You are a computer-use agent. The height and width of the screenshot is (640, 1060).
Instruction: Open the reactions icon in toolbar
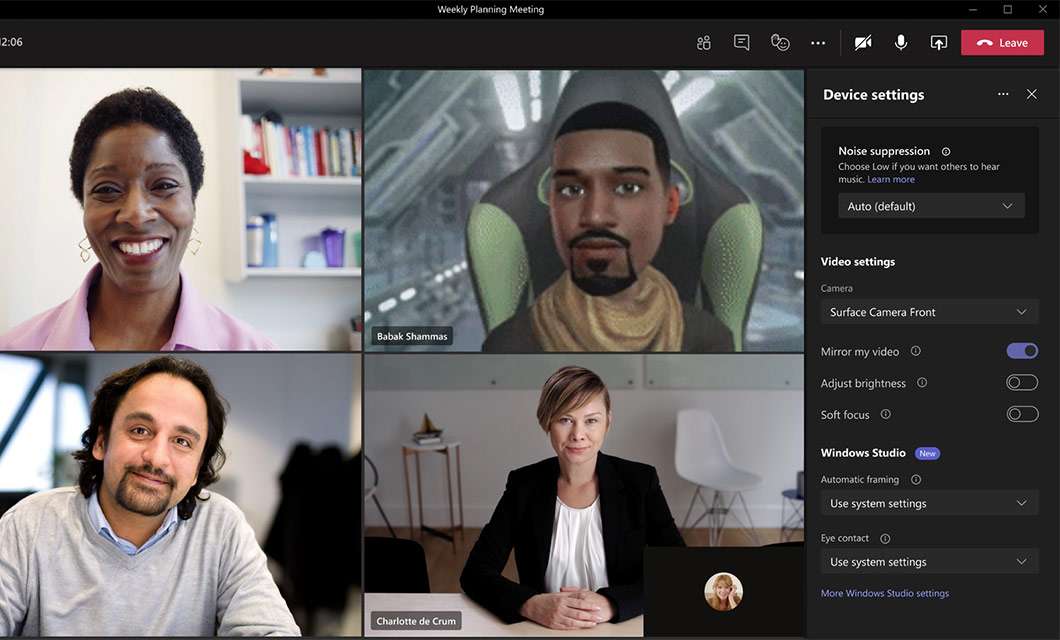[780, 43]
